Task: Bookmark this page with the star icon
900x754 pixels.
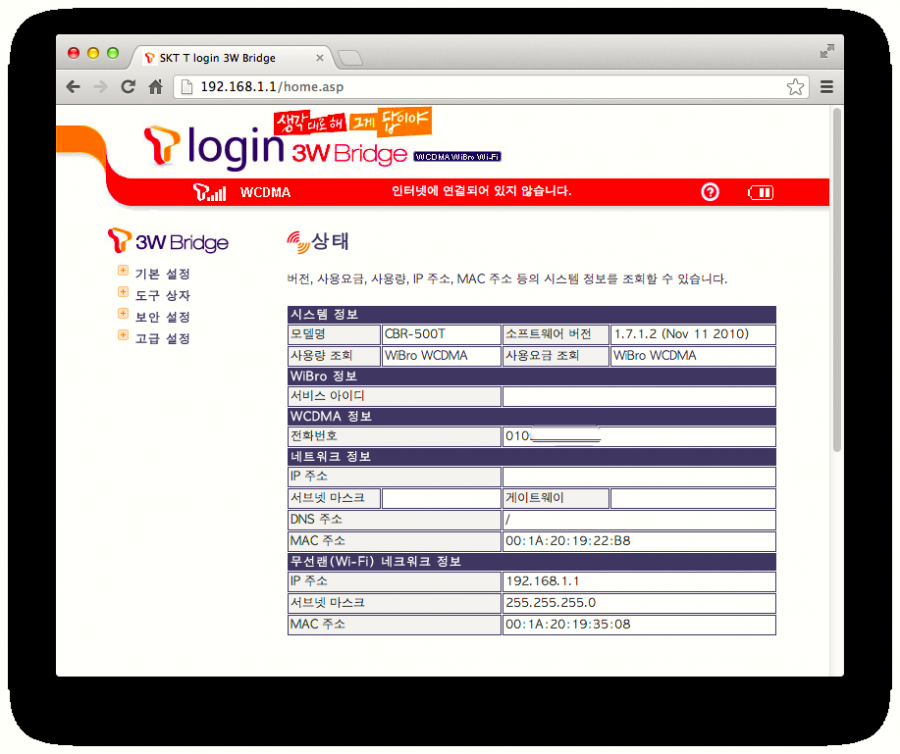Action: click(795, 87)
